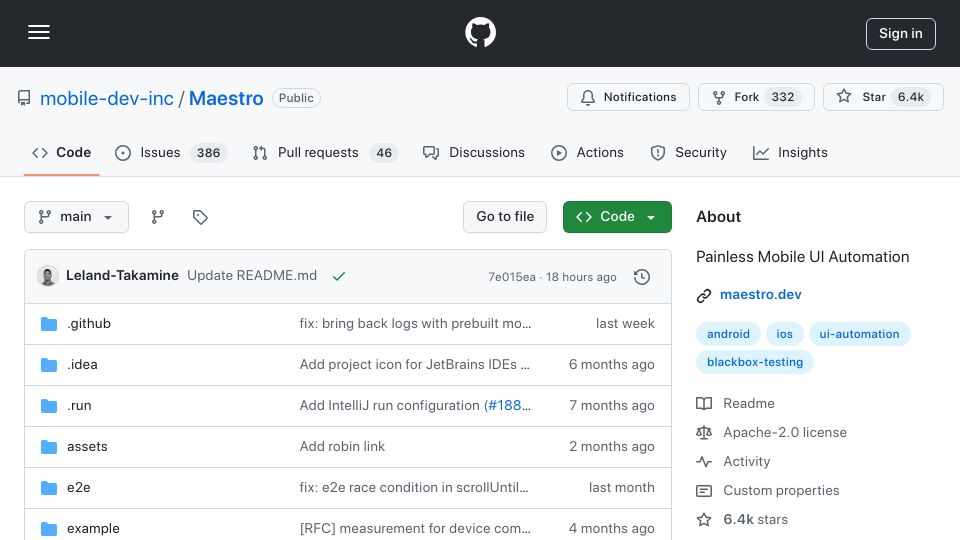Viewport: 960px width, 540px height.
Task: Select the ui-automation topic tag
Action: pyautogui.click(x=859, y=334)
